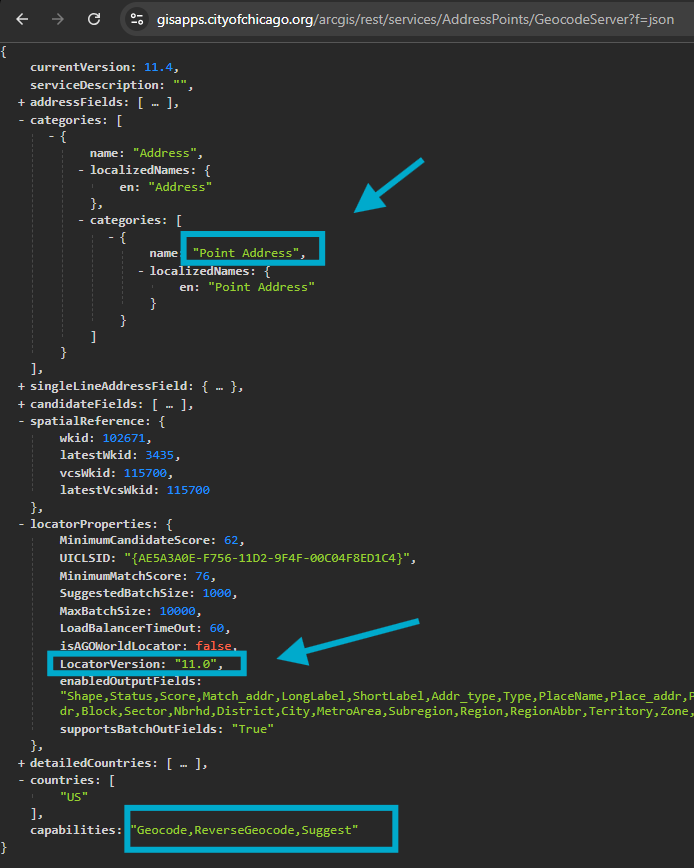Expand the addressFields array
The image size is (694, 868).
click(x=21, y=102)
